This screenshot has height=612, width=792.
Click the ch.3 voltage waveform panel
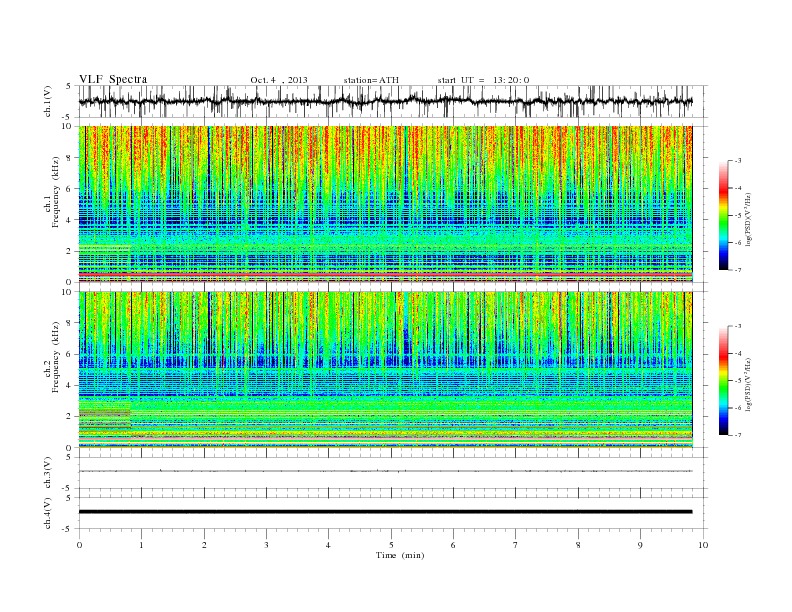tap(393, 473)
